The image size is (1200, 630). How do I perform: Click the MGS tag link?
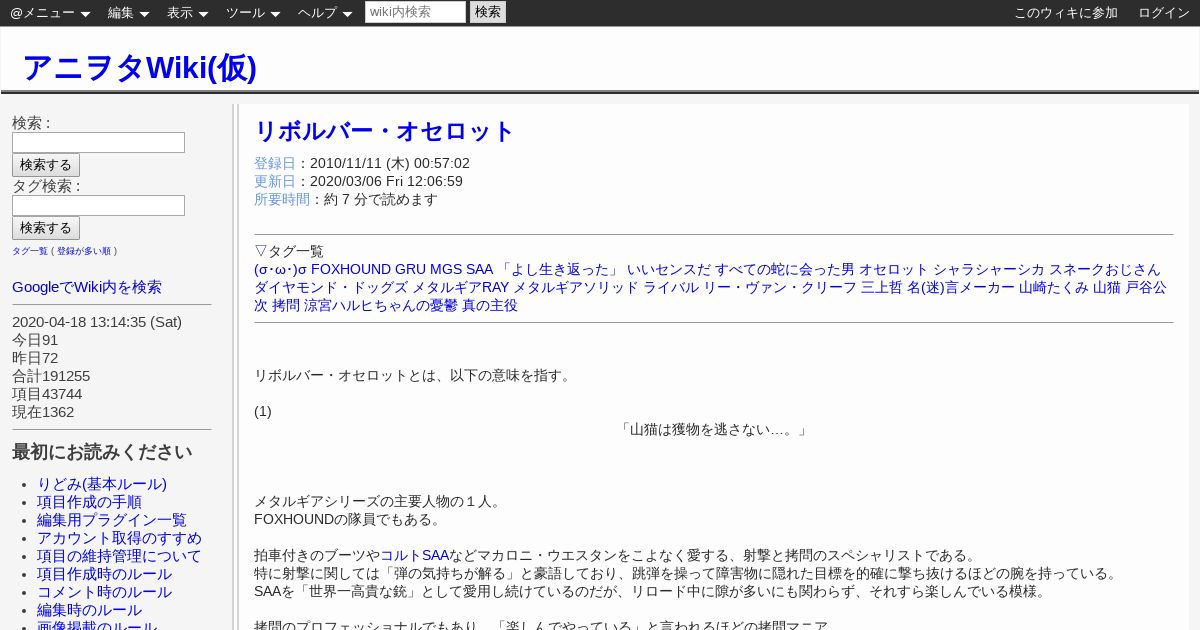[446, 270]
